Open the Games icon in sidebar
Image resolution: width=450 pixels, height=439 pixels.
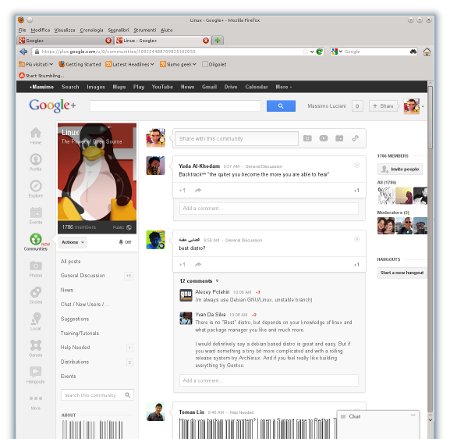[x=35, y=345]
